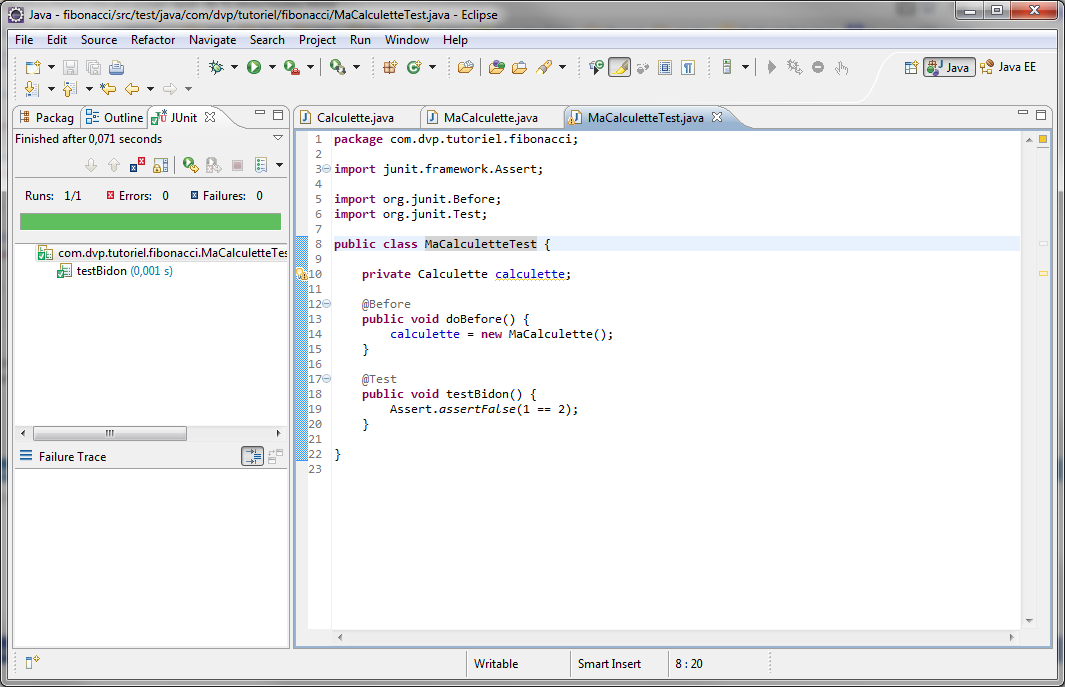Image resolution: width=1065 pixels, height=687 pixels.
Task: Click Open Perspective icon beside Java
Action: point(911,67)
